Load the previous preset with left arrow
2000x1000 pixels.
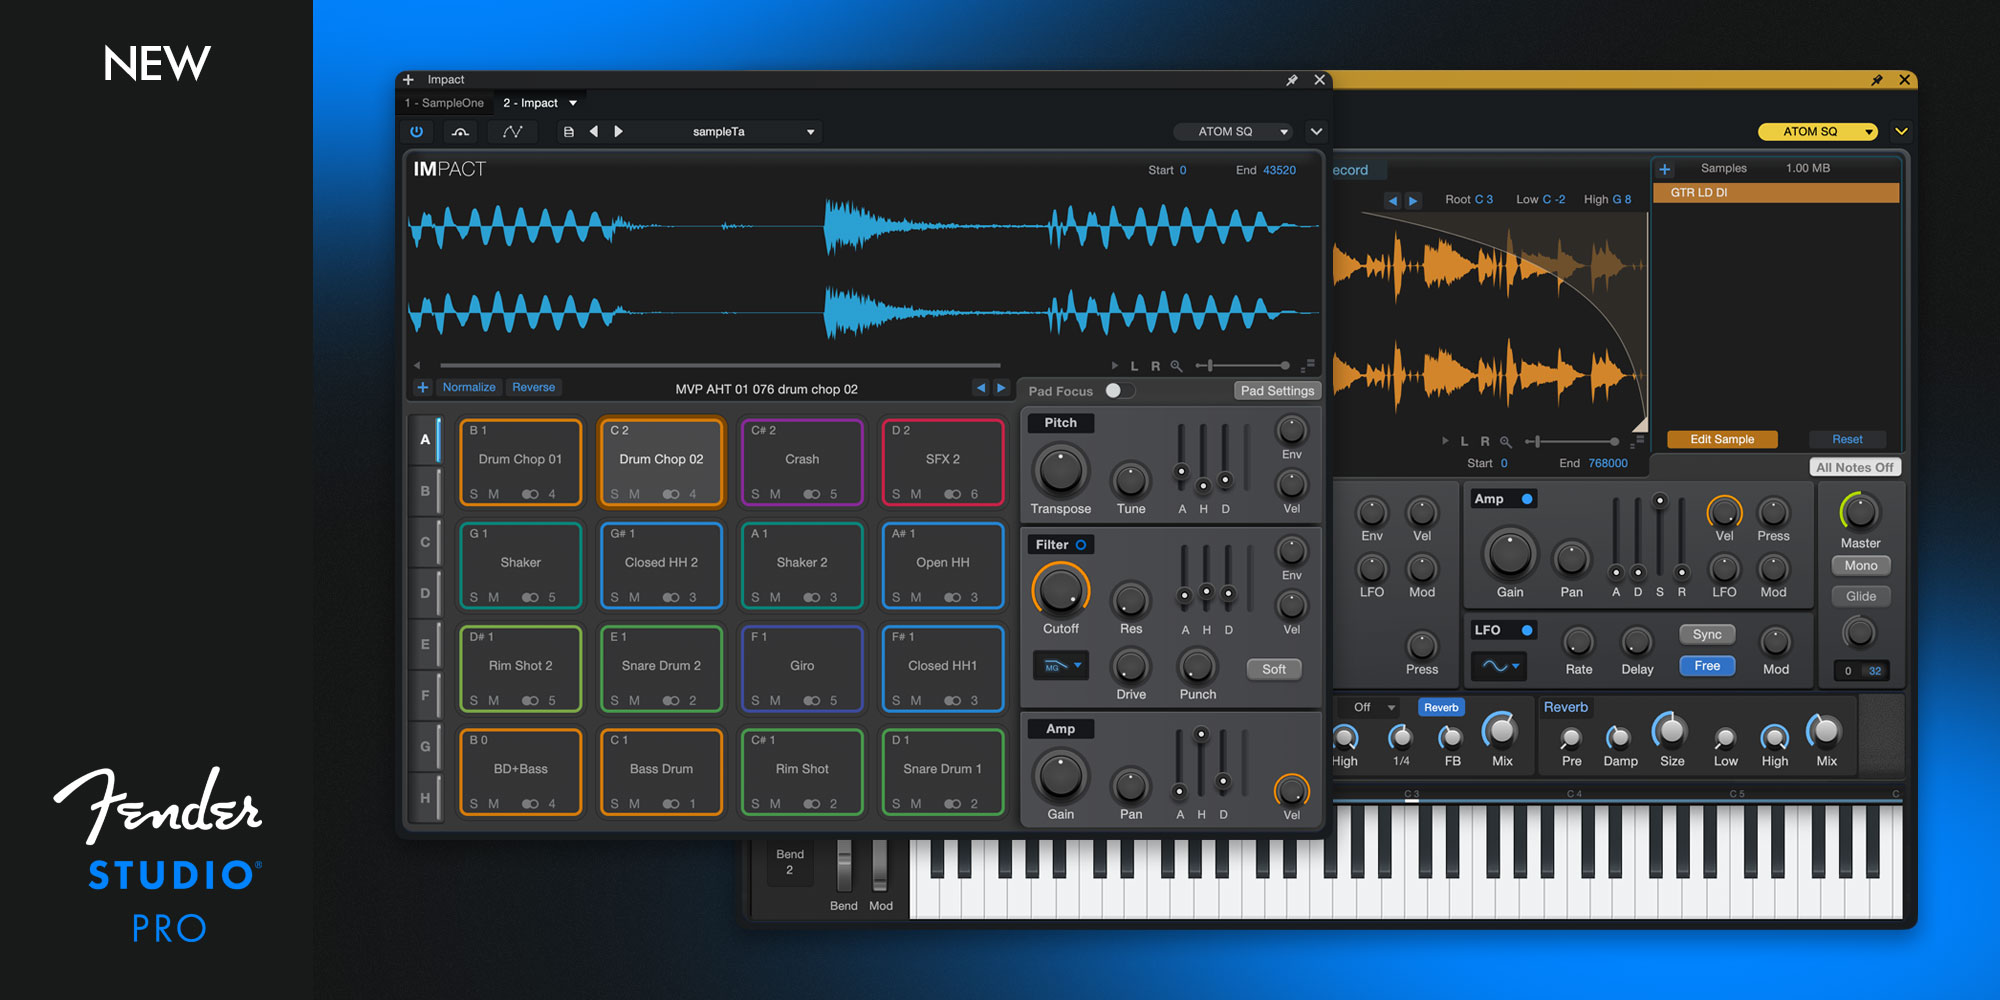[594, 131]
